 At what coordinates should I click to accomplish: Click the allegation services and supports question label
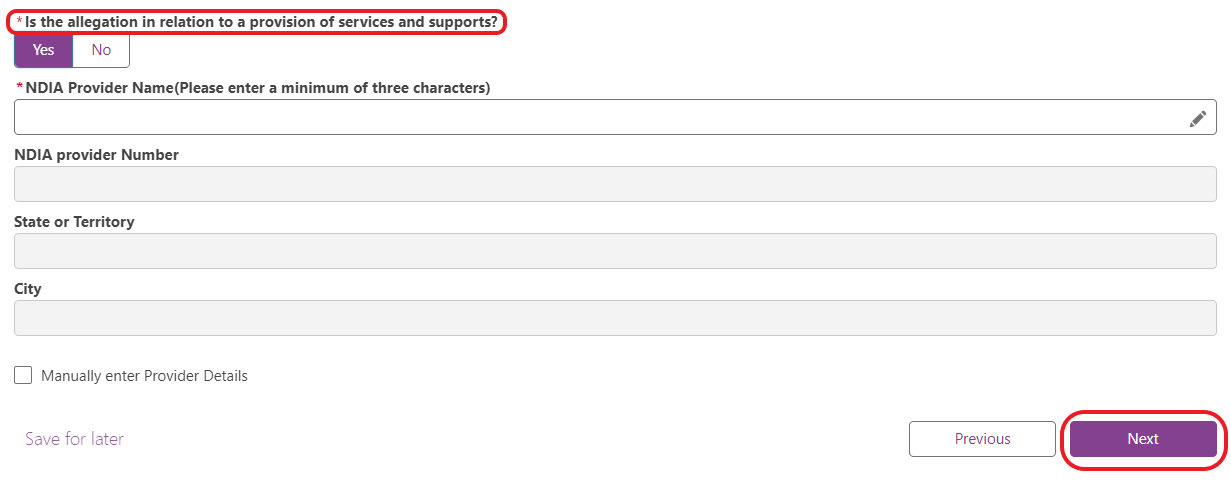[x=261, y=21]
